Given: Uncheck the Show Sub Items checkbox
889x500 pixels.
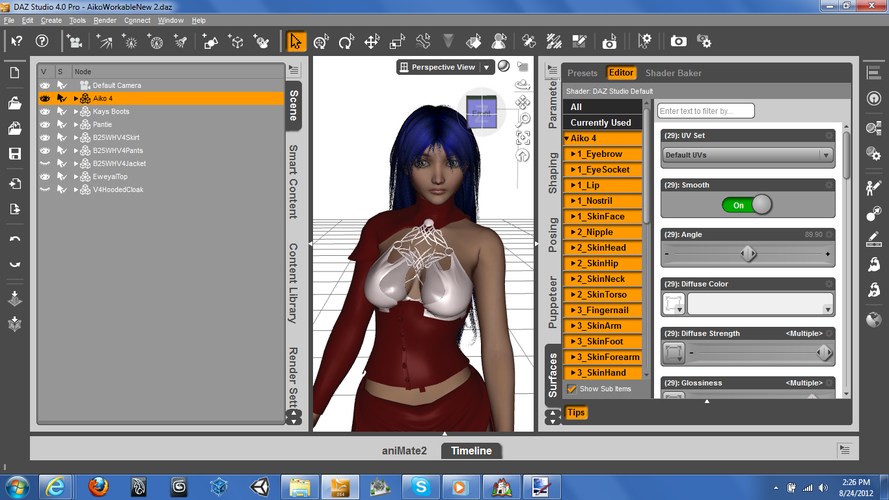Looking at the screenshot, I should point(572,389).
